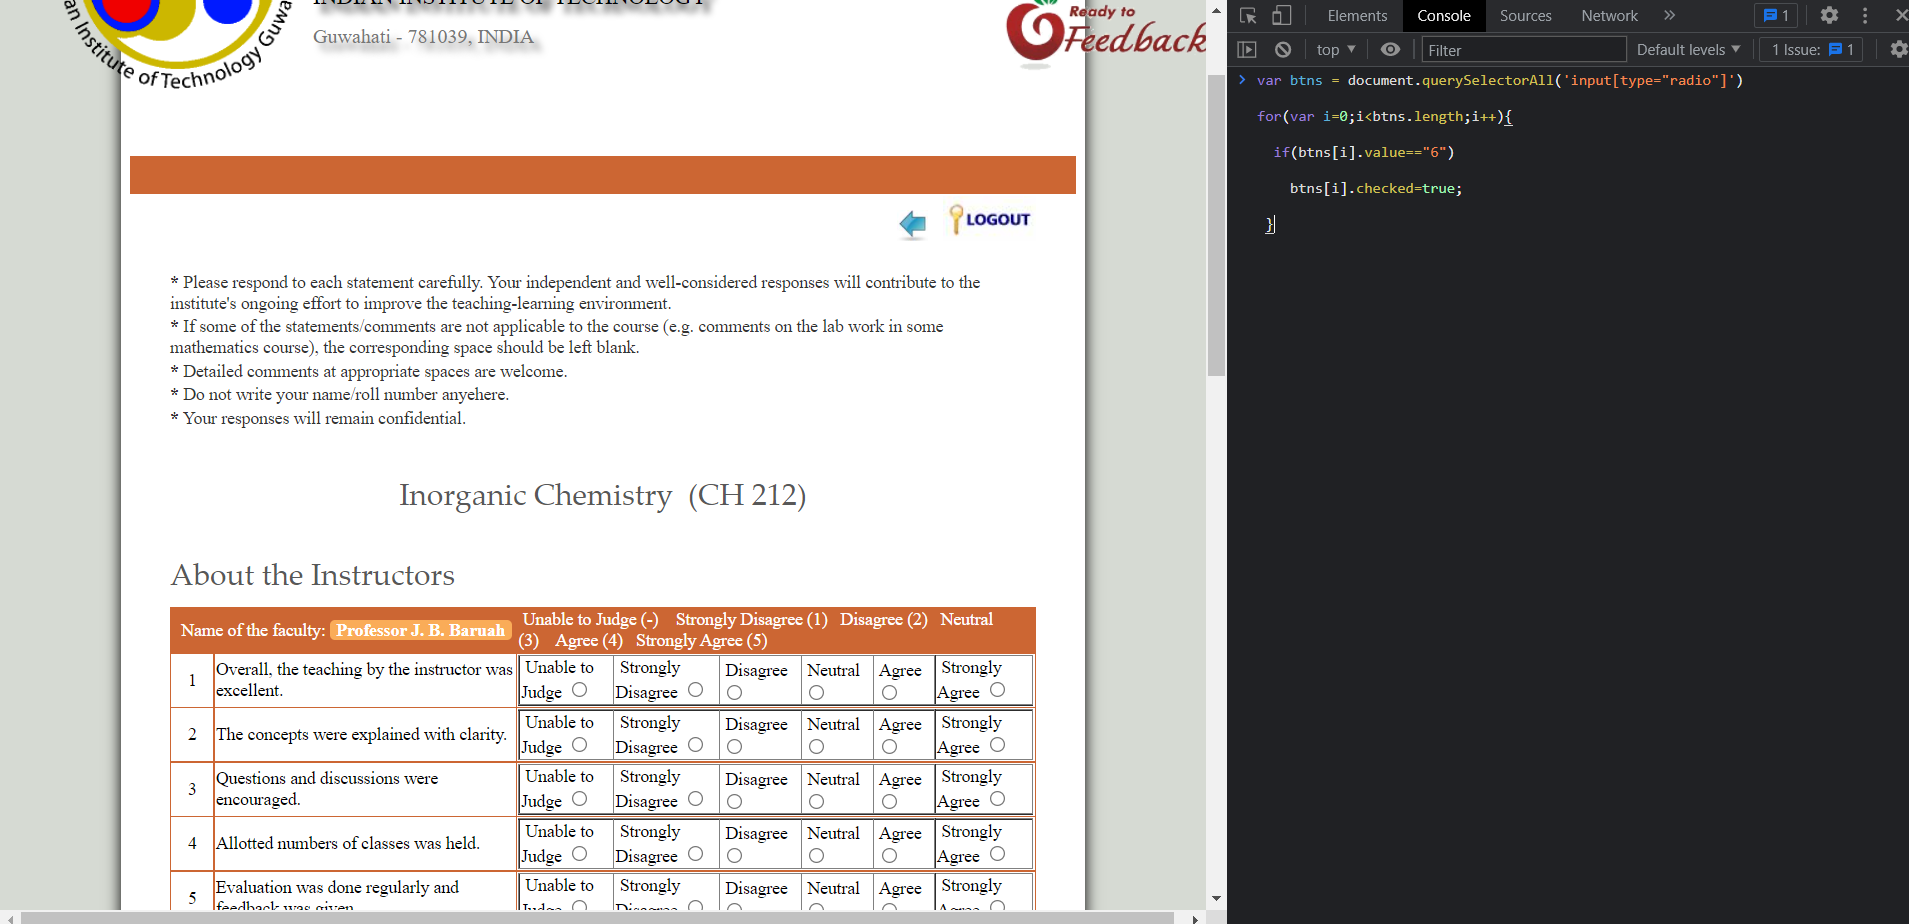Click the page vertical scrollbar thumb

1216,225
